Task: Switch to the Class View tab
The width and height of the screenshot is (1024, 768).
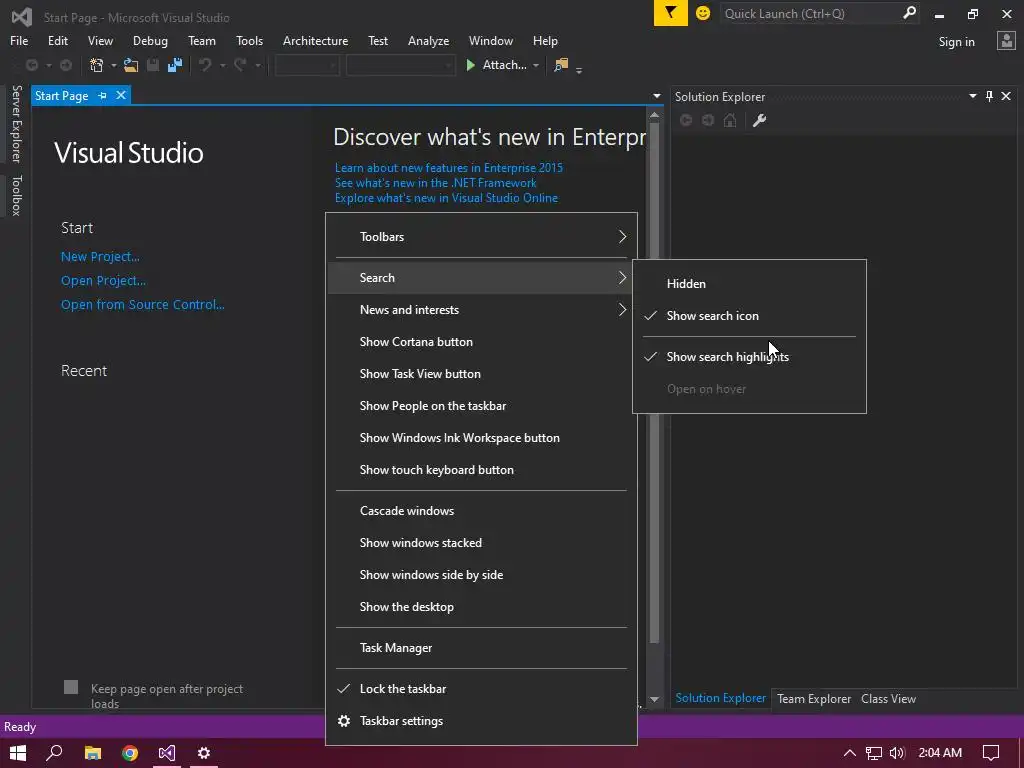Action: pos(888,699)
